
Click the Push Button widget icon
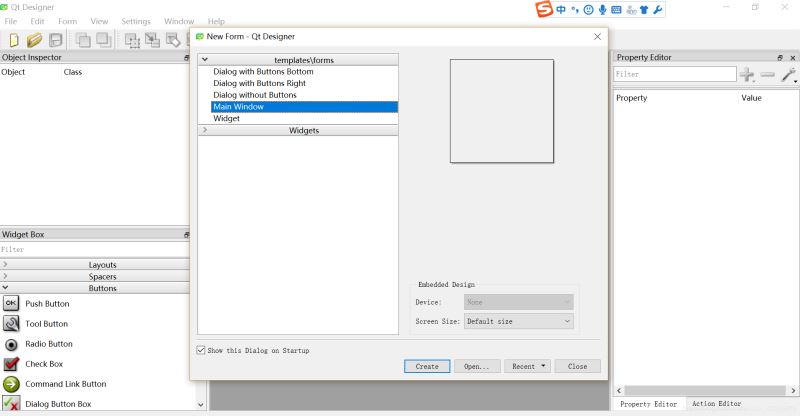[11, 303]
